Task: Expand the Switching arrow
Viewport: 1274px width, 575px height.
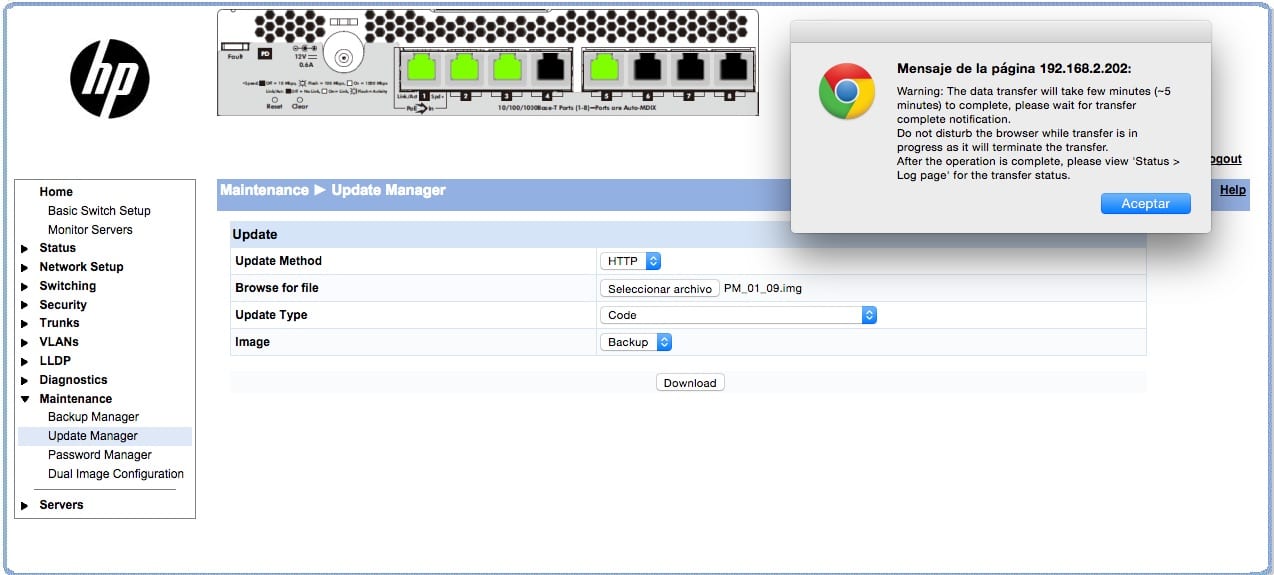Action: tap(25, 286)
